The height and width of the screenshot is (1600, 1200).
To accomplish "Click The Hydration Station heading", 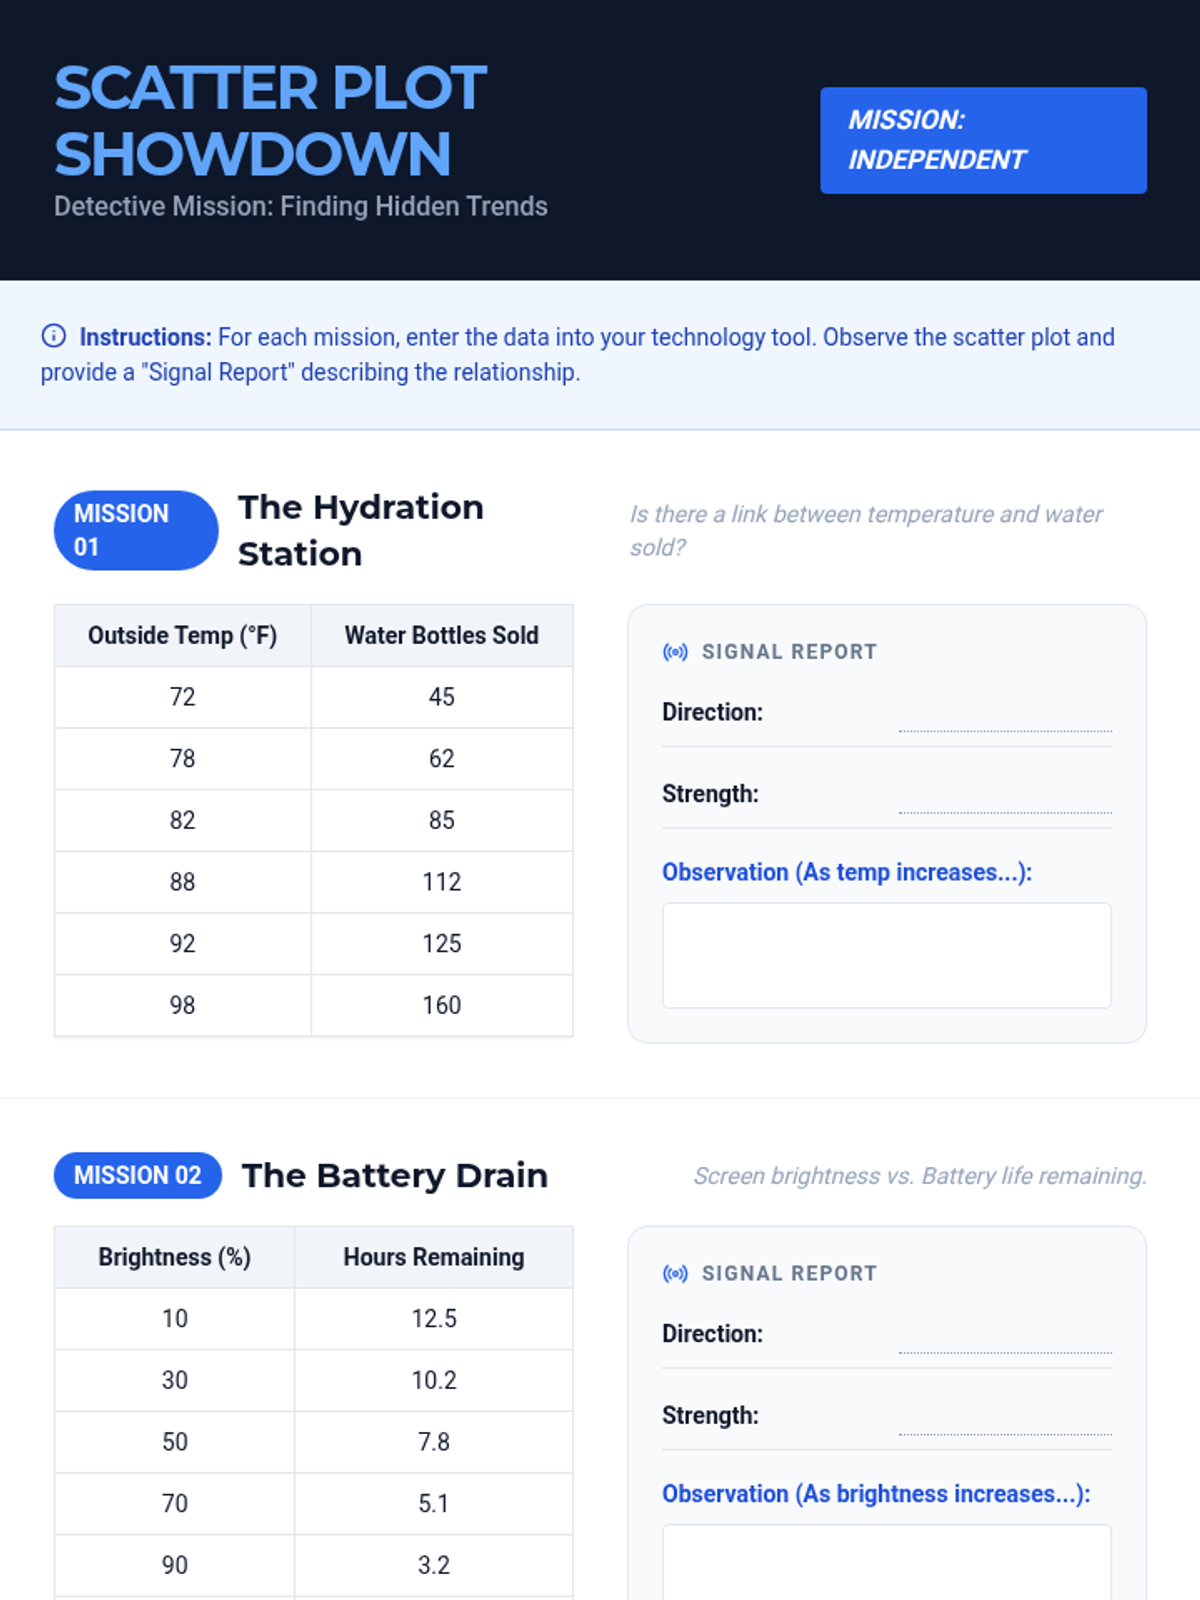I will tap(360, 530).
